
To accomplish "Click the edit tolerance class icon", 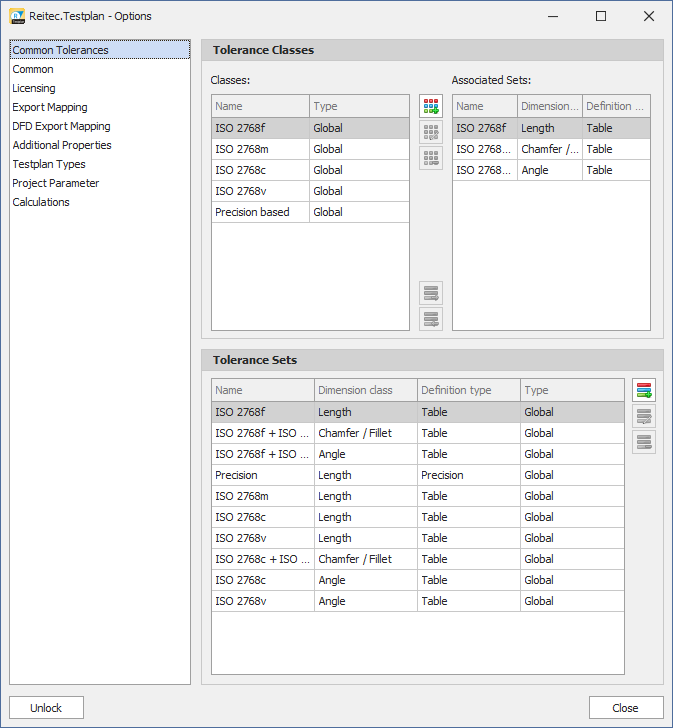I will [431, 132].
